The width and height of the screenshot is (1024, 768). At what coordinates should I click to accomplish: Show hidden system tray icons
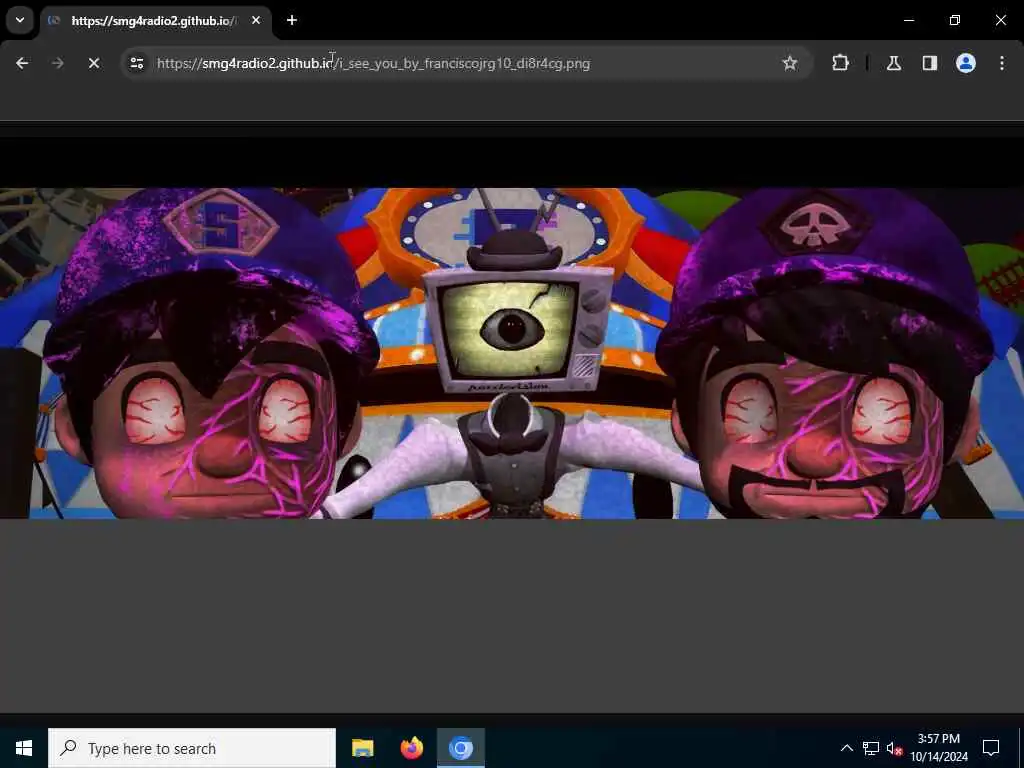pyautogui.click(x=846, y=748)
